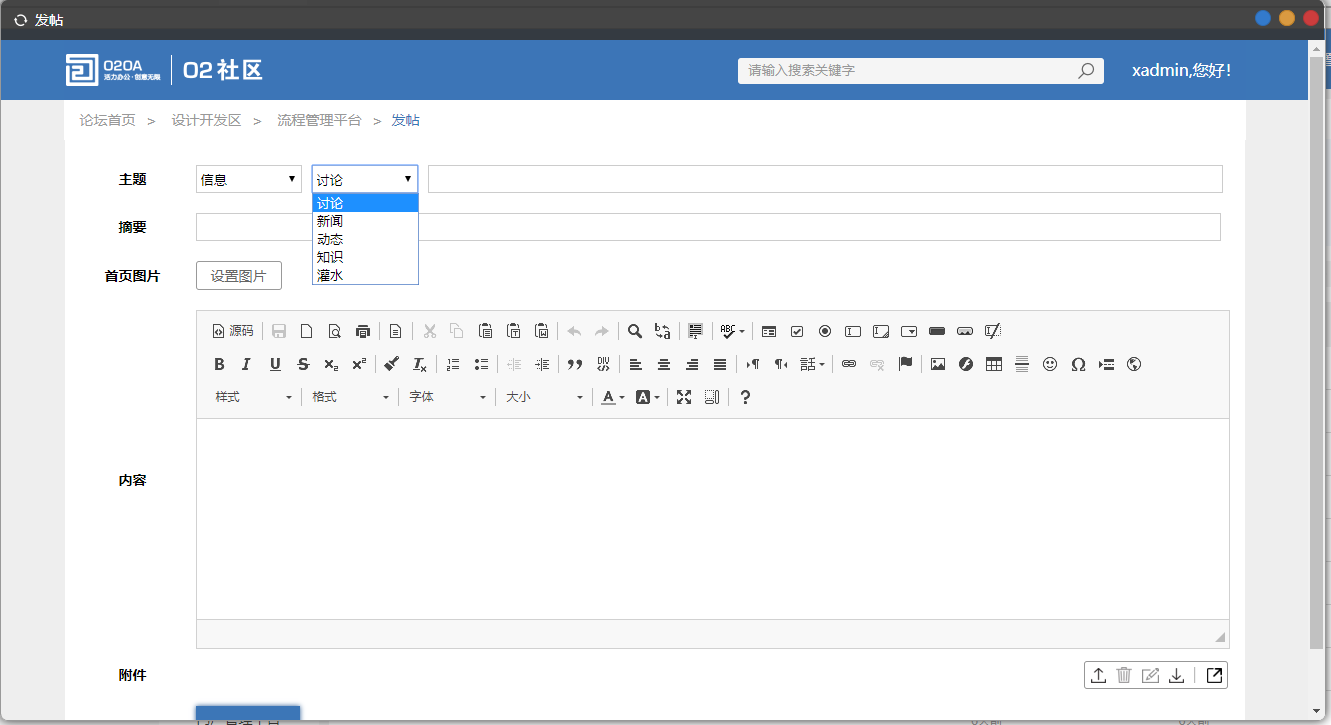The width and height of the screenshot is (1331, 725).
Task: Toggle strikethrough formatting
Action: click(303, 364)
